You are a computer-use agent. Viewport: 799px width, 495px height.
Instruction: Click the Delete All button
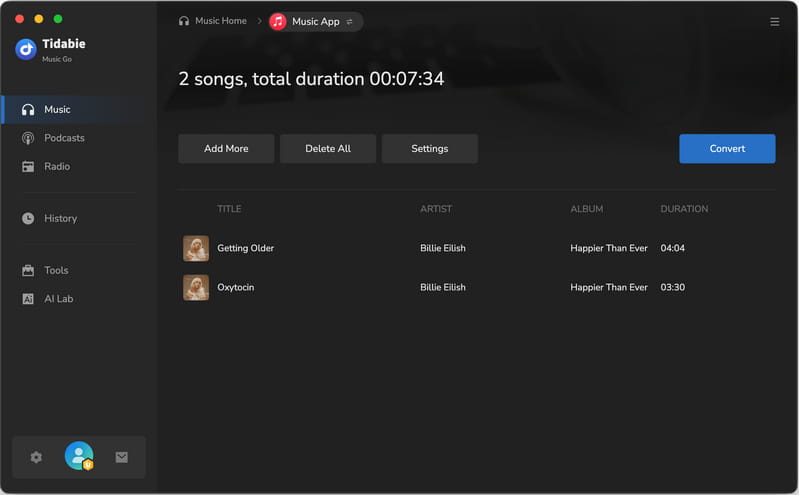tap(328, 149)
